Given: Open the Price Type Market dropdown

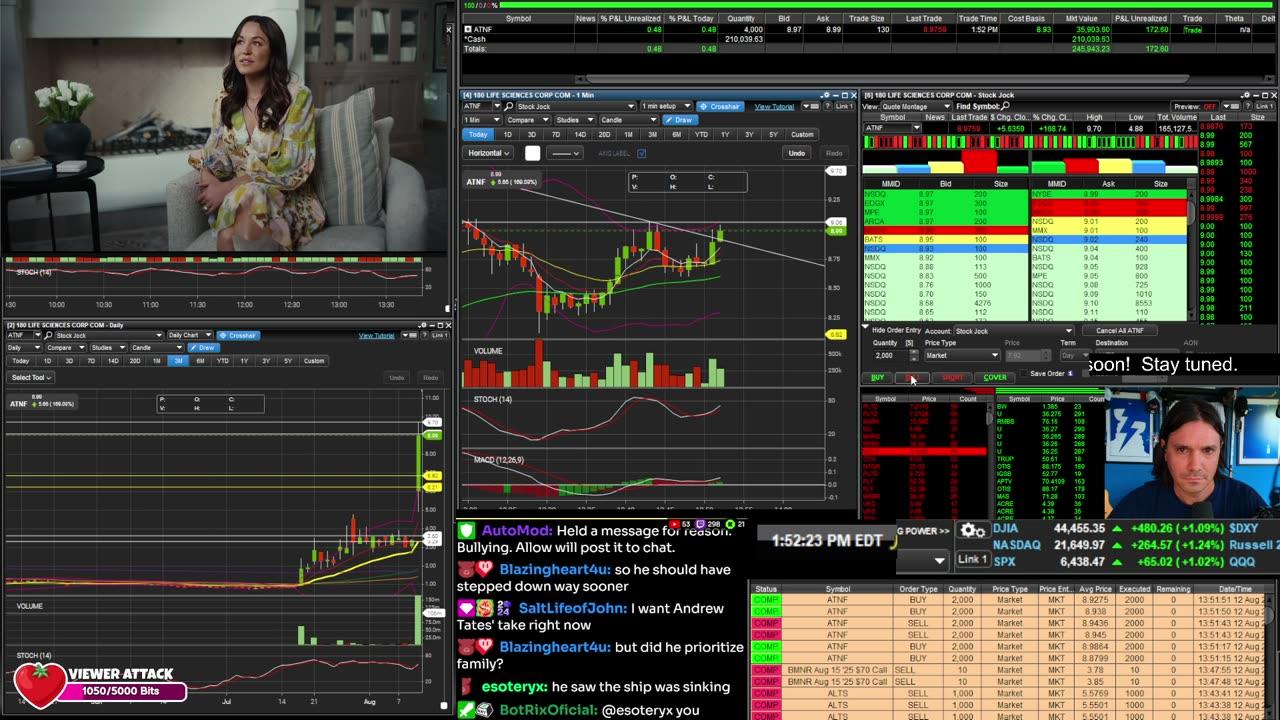Looking at the screenshot, I should [962, 355].
